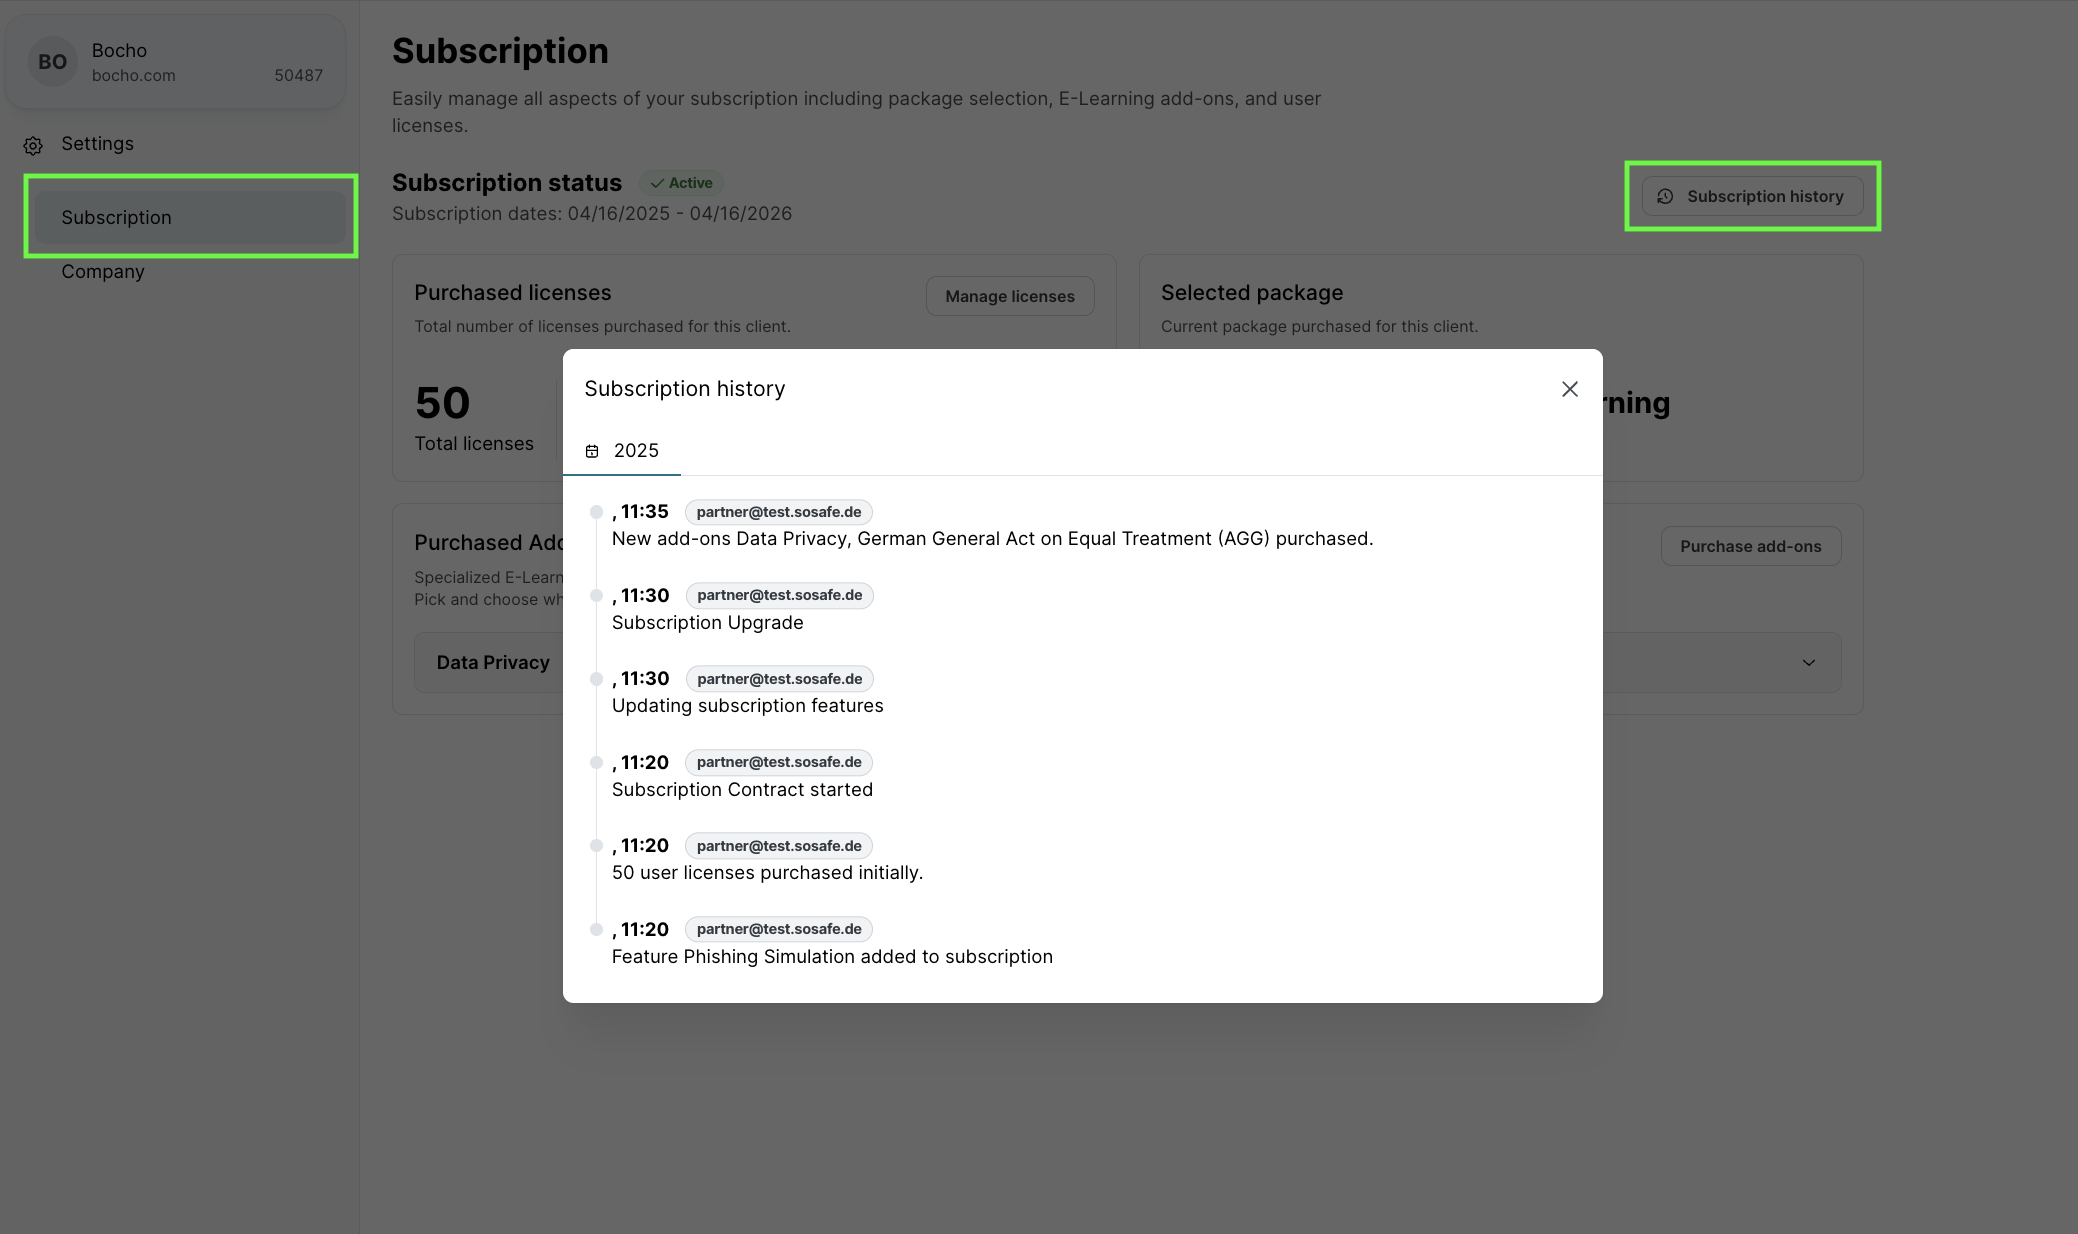This screenshot has width=2078, height=1234.
Task: Click the Bocho account card
Action: pos(176,62)
